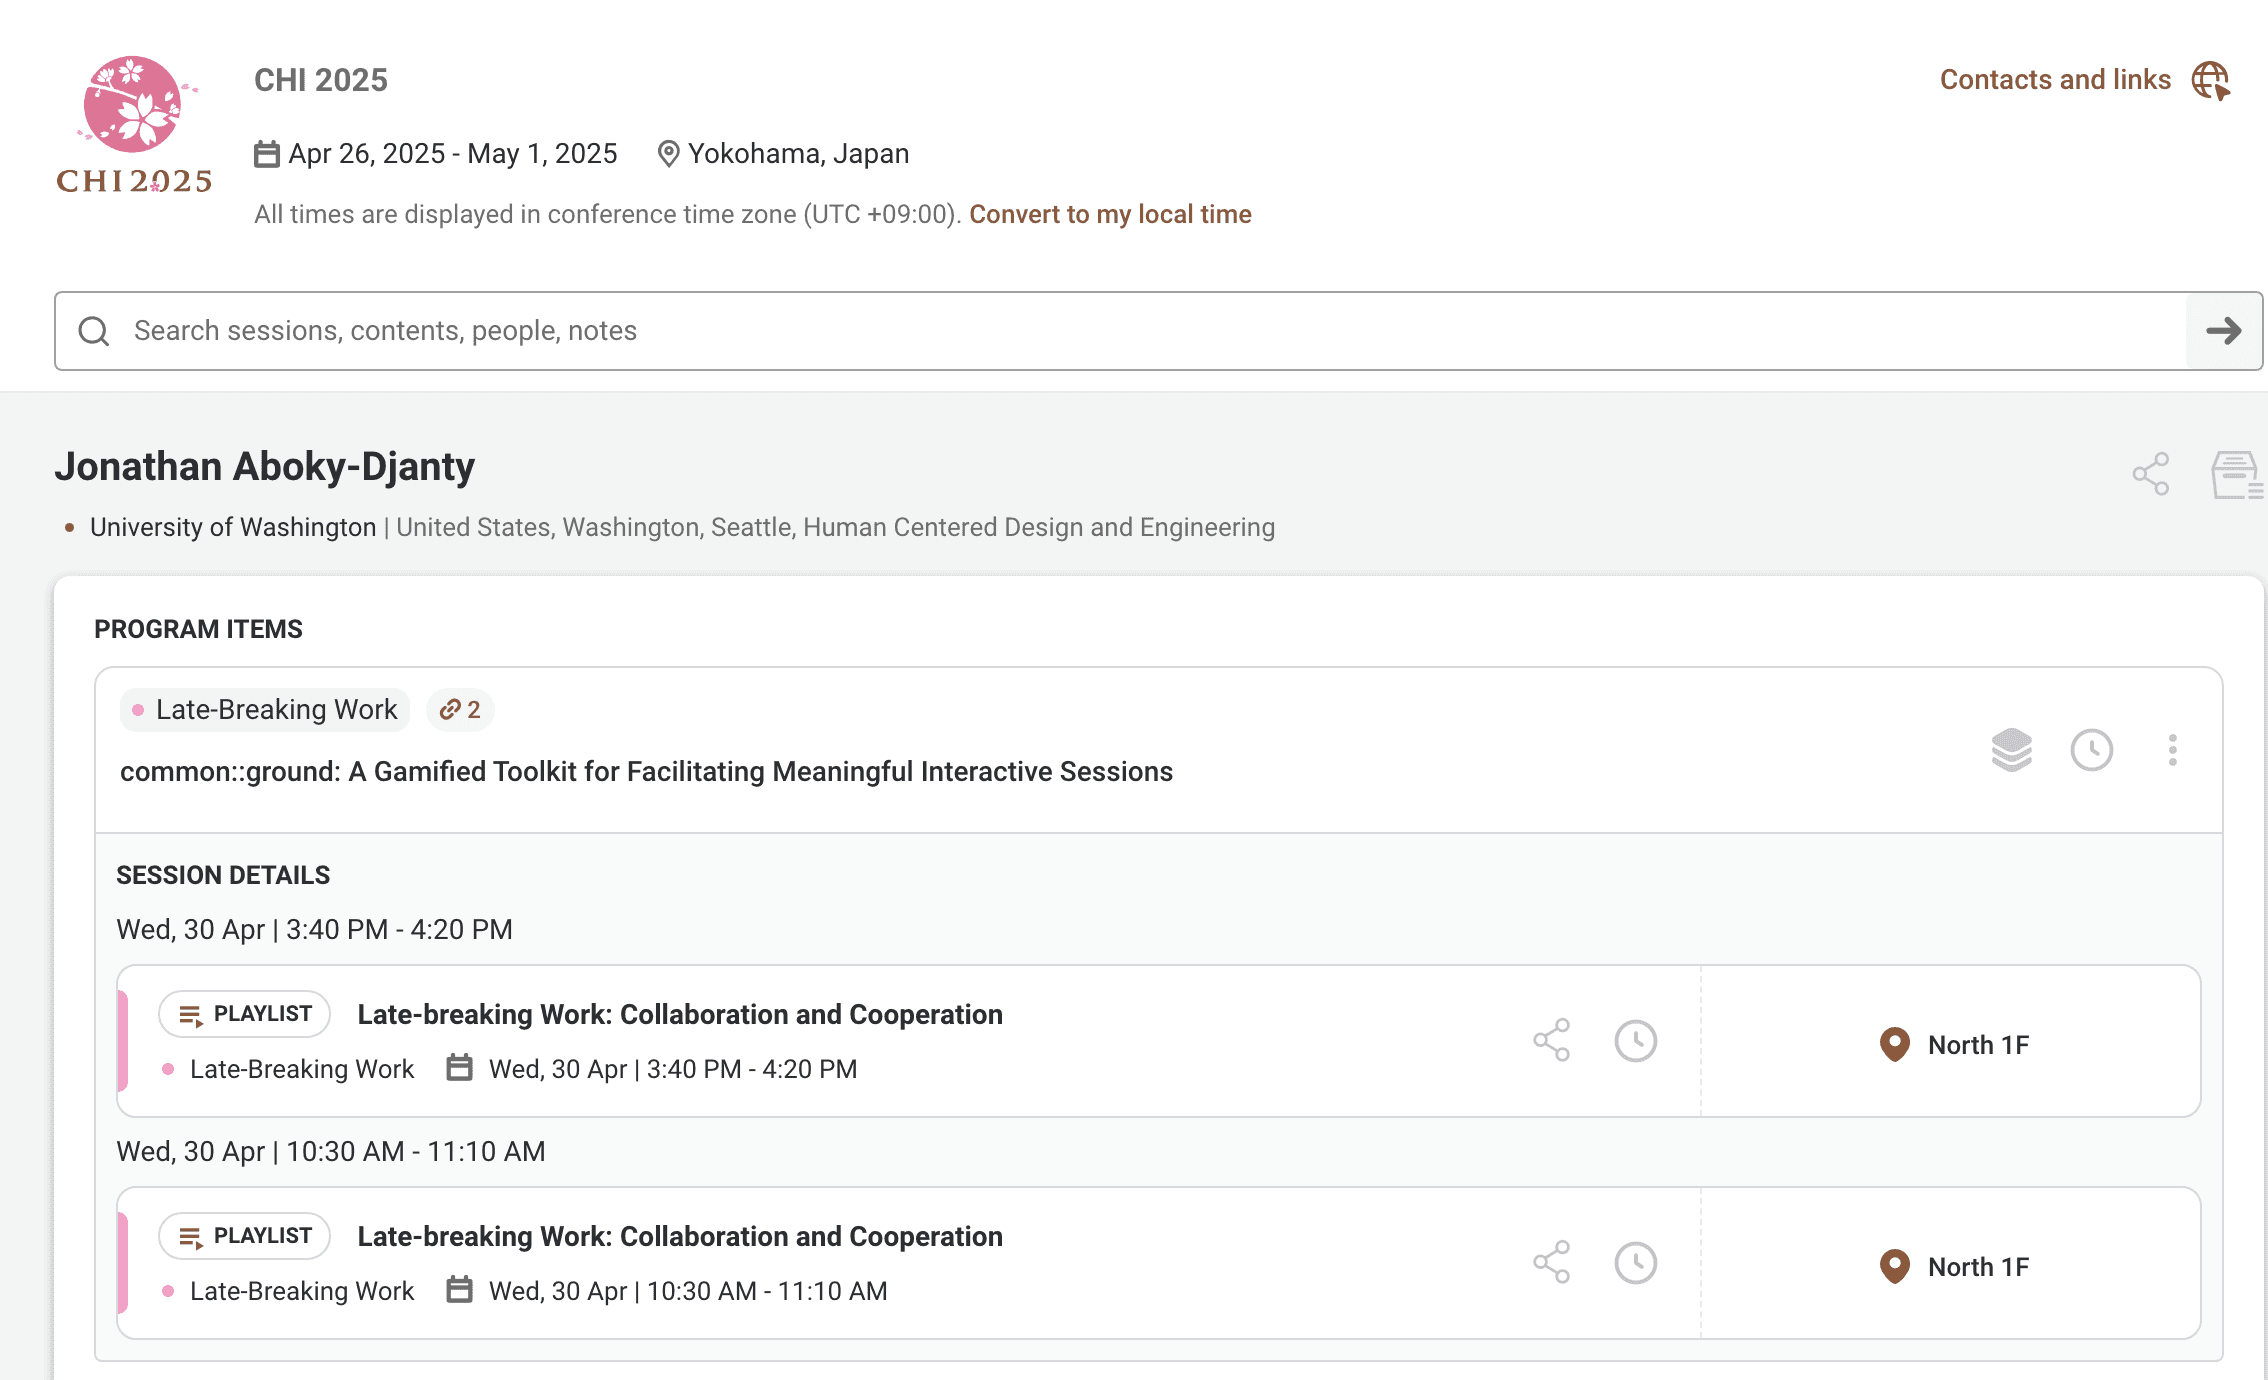
Task: Click the search sessions input field
Action: (x=1100, y=331)
